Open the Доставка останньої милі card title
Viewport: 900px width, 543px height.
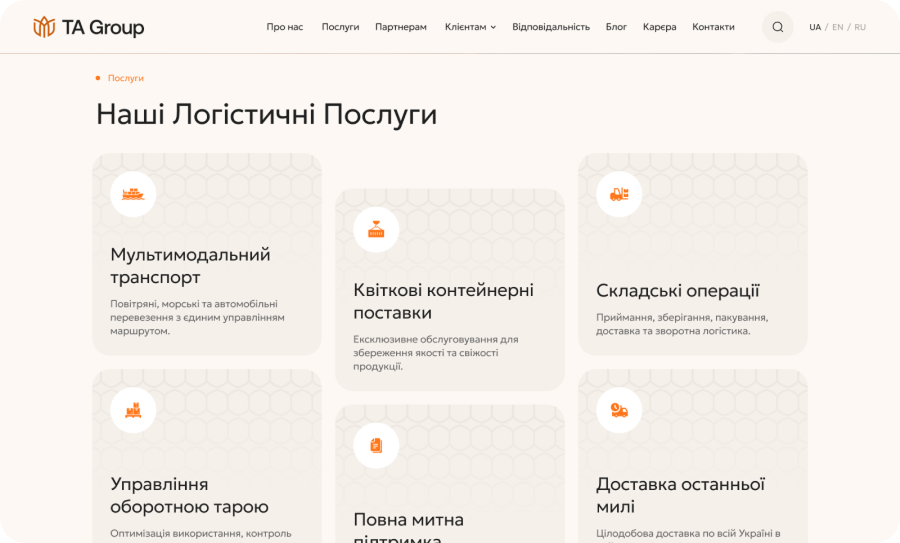pos(680,495)
